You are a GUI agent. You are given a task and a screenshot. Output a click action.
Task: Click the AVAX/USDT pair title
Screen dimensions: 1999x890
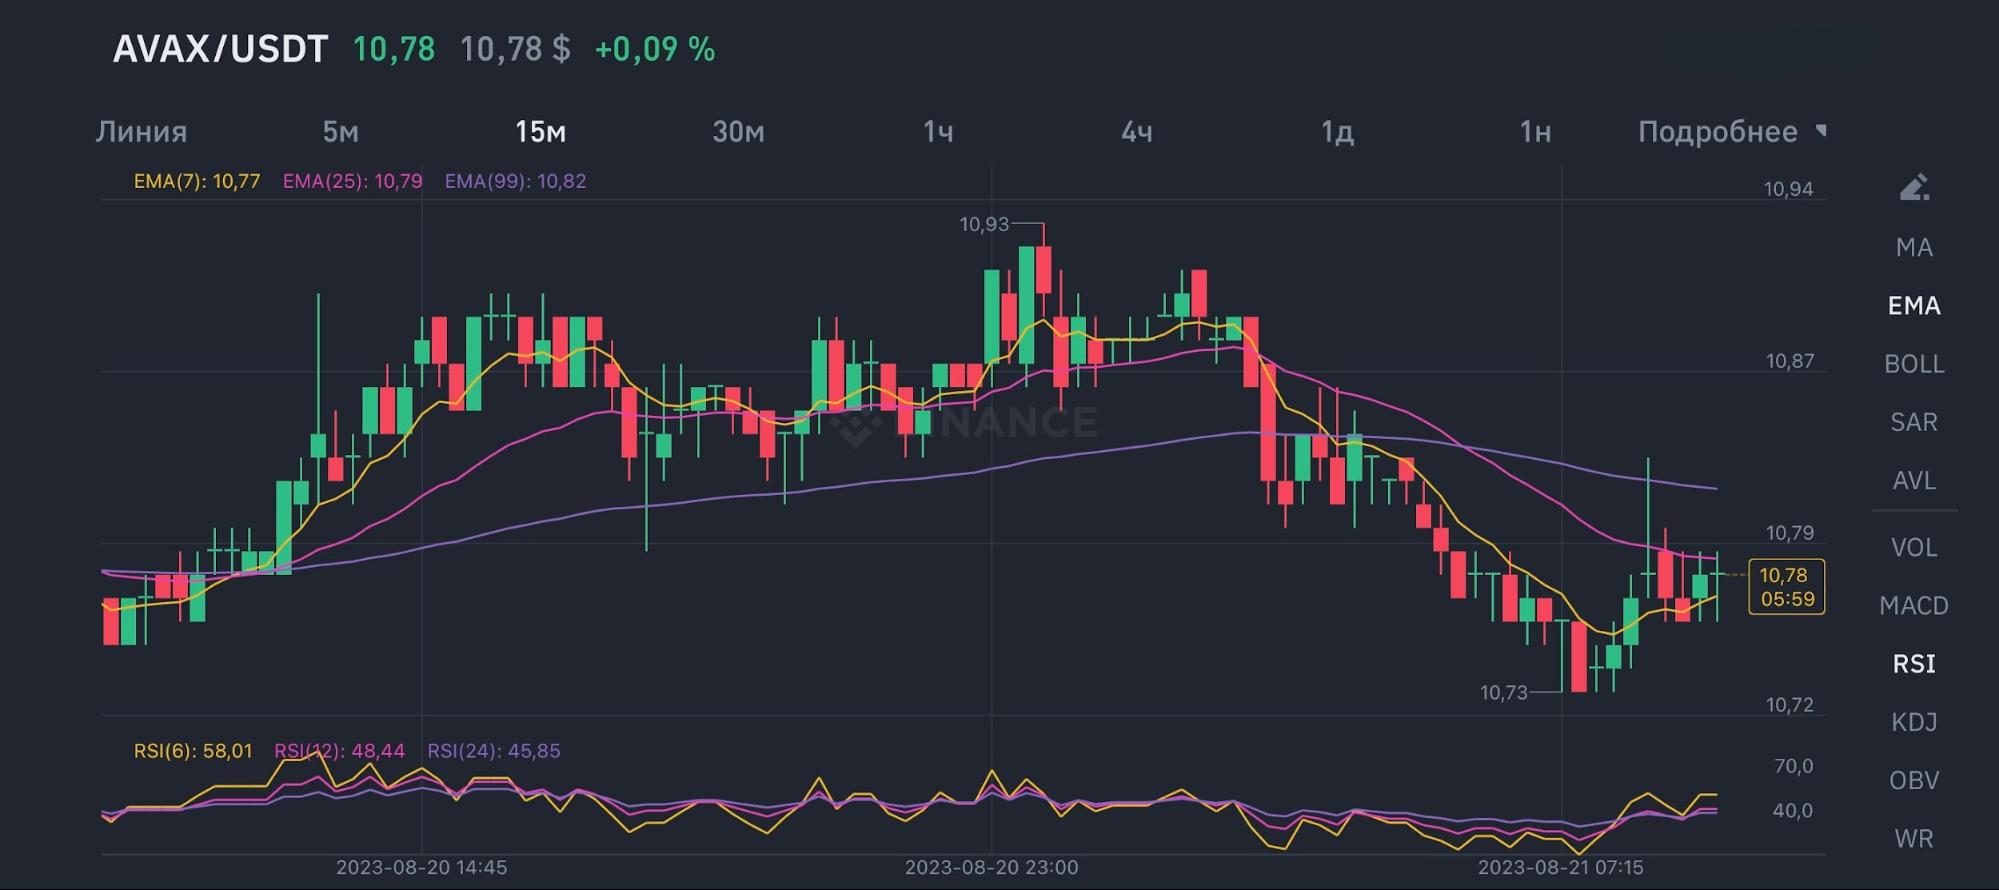(220, 49)
